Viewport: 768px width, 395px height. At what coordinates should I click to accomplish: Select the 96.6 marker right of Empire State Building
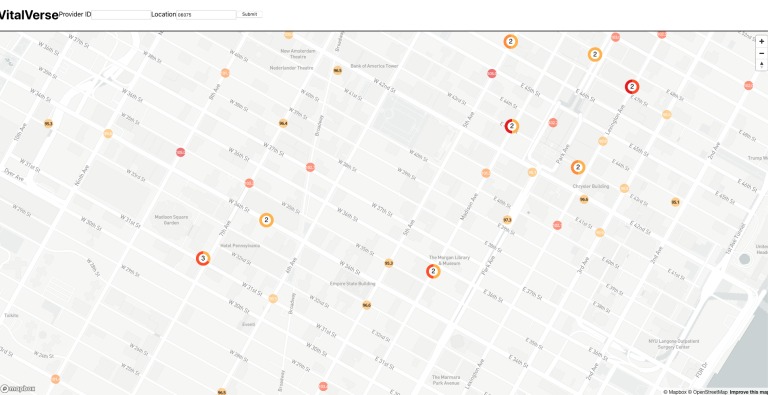pyautogui.click(x=366, y=305)
